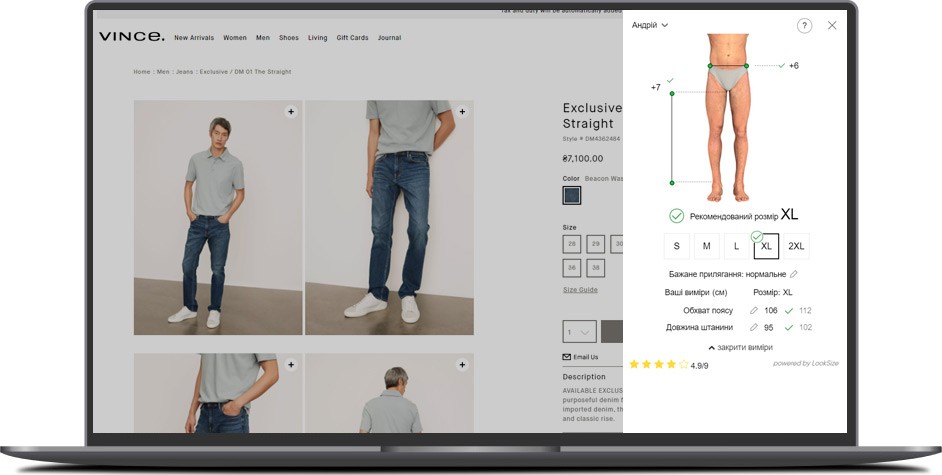Screen dimensions: 942x475
Task: Open the quantity dropdown
Action: click(579, 332)
